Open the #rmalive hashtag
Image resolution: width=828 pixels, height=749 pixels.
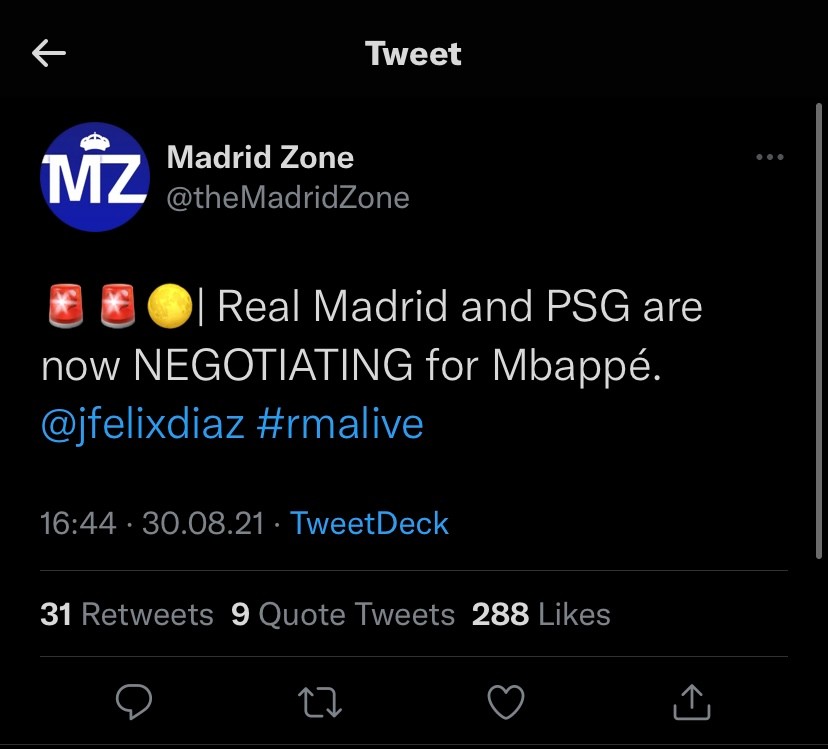tap(340, 424)
